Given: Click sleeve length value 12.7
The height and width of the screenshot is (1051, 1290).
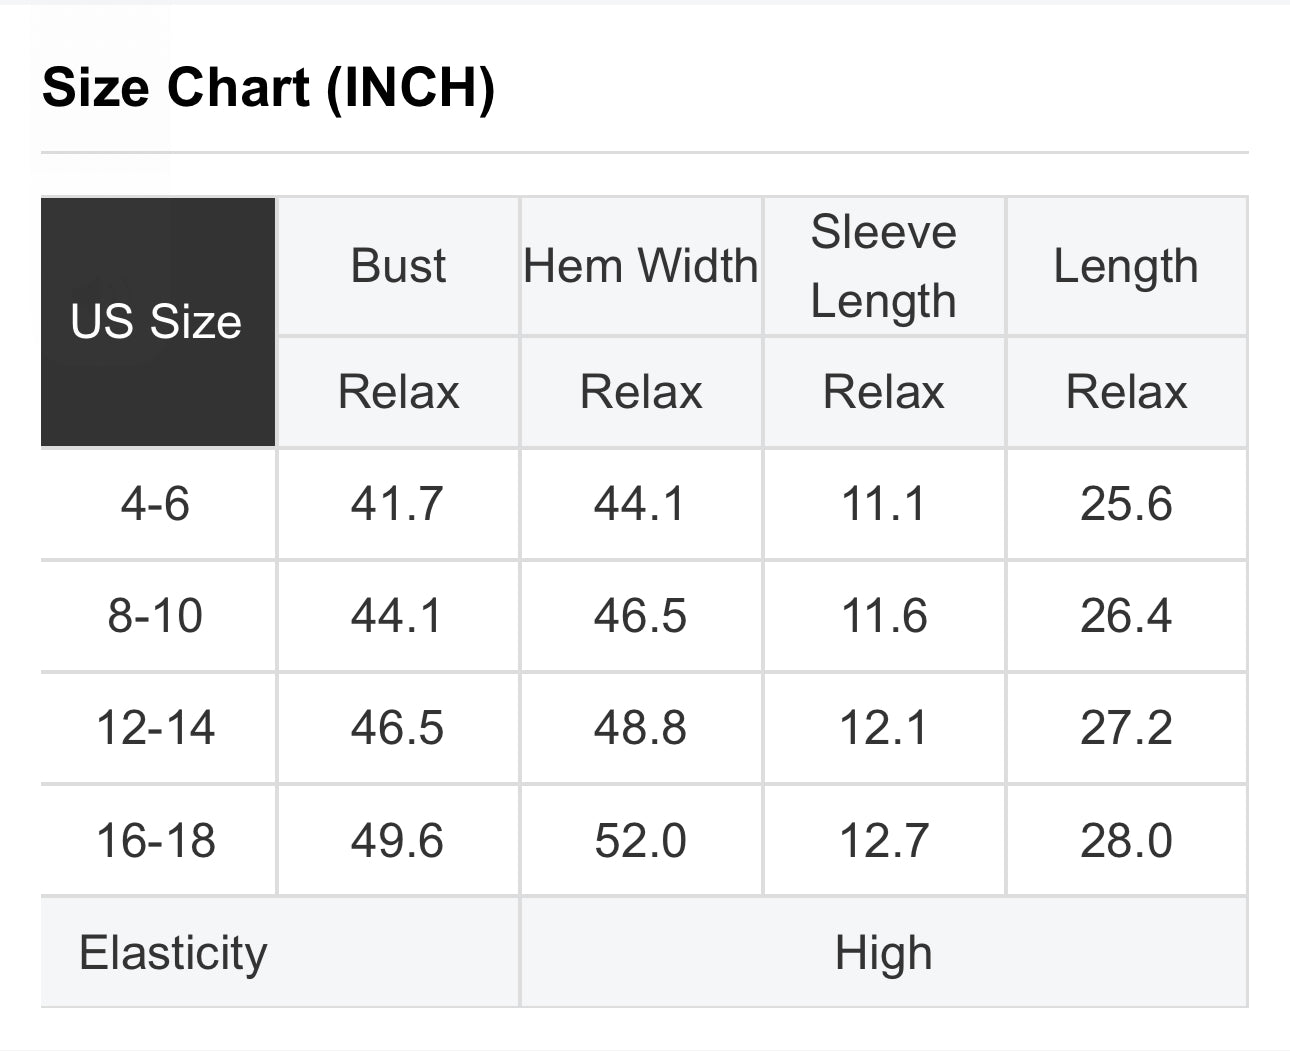Looking at the screenshot, I should (884, 840).
